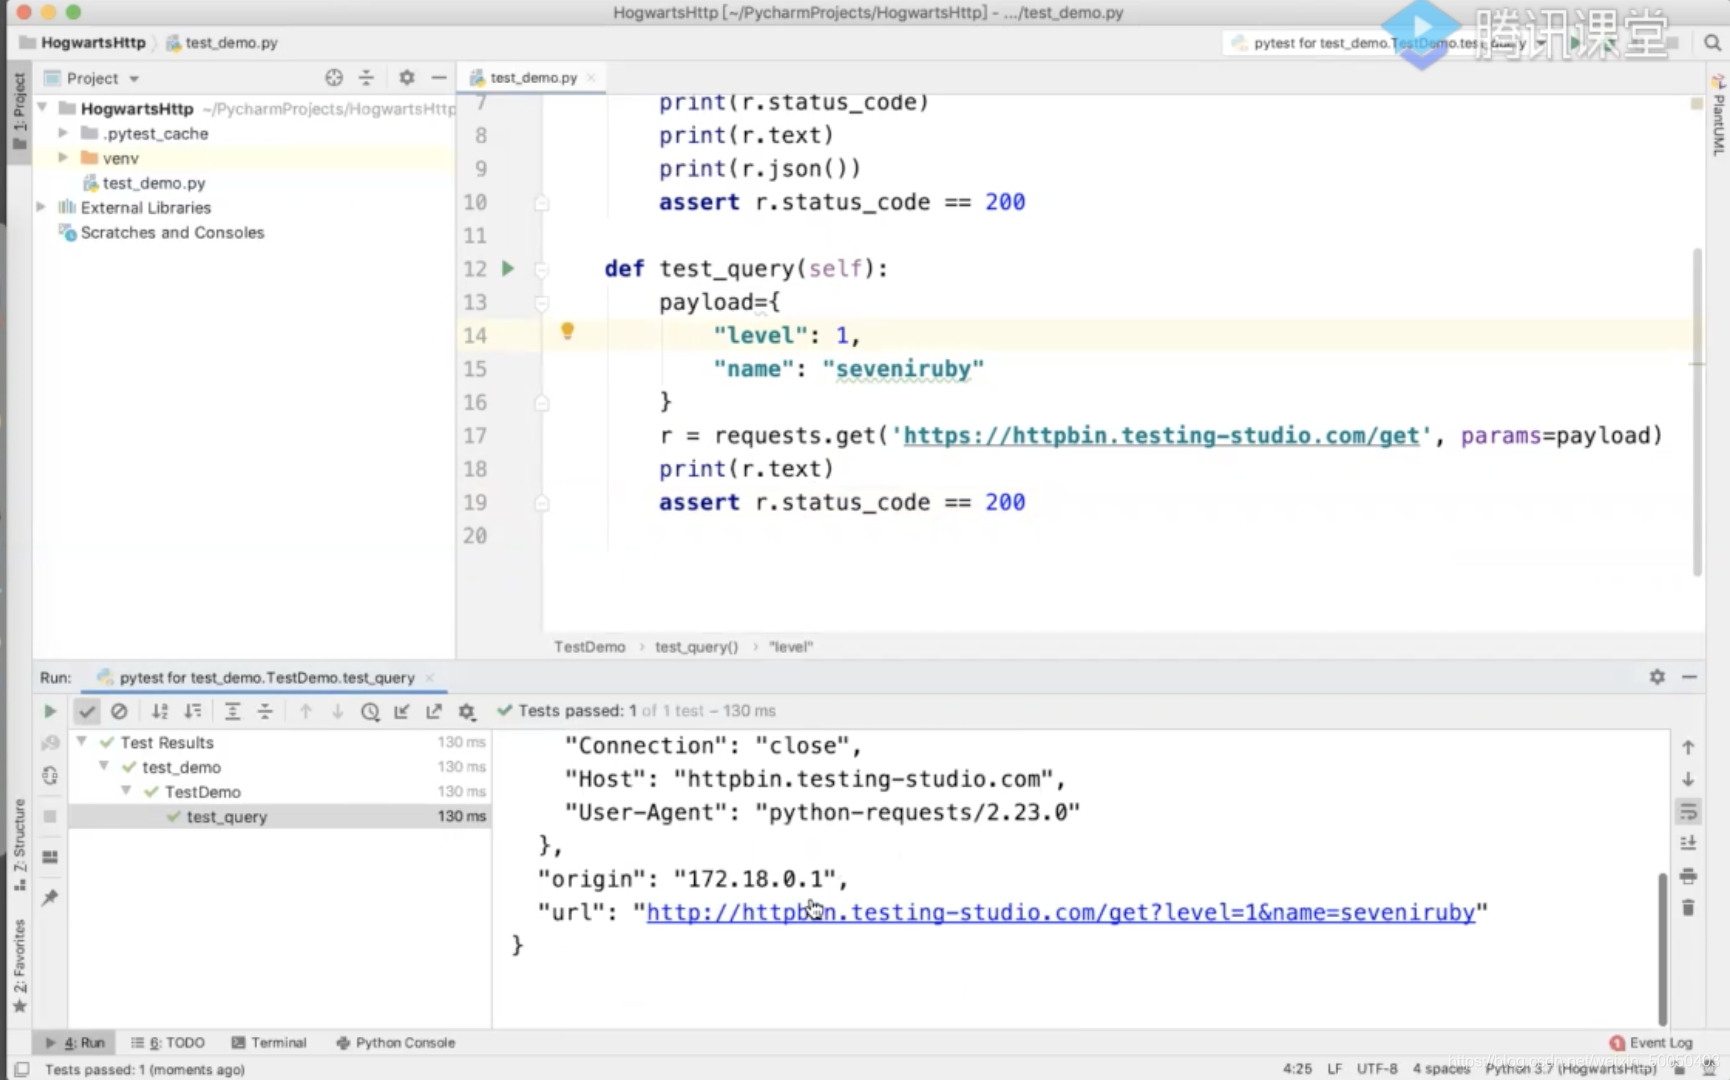The width and height of the screenshot is (1730, 1080).
Task: Click the console vertical scrollbar
Action: tap(1663, 948)
